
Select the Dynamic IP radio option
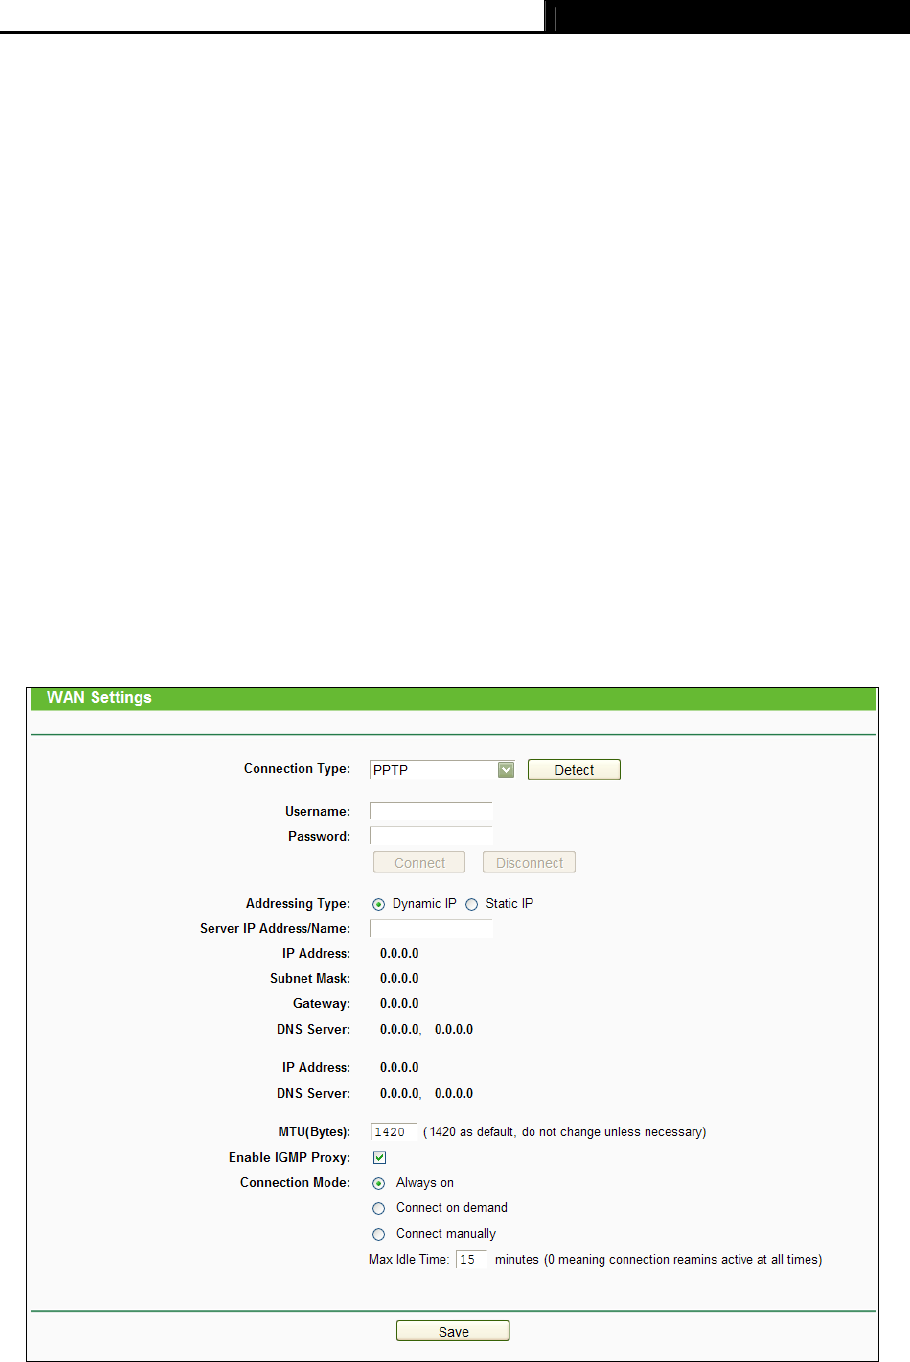tap(379, 904)
